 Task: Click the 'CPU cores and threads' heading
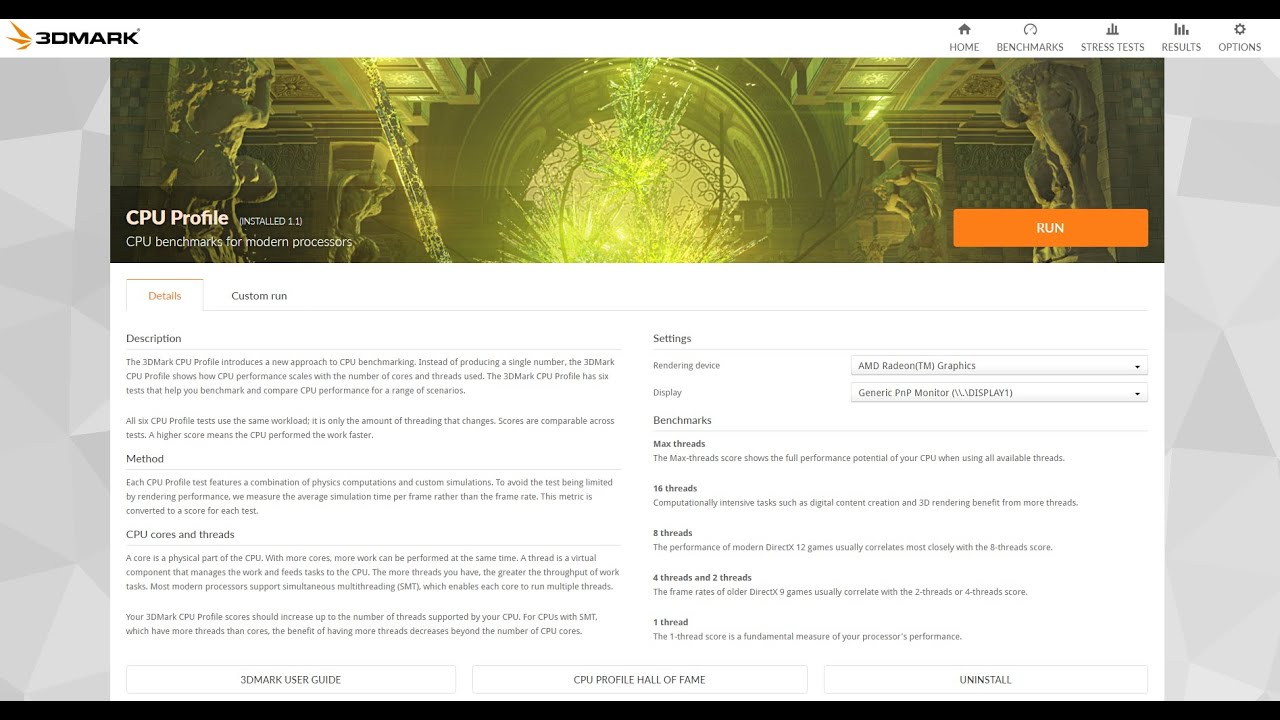[180, 534]
